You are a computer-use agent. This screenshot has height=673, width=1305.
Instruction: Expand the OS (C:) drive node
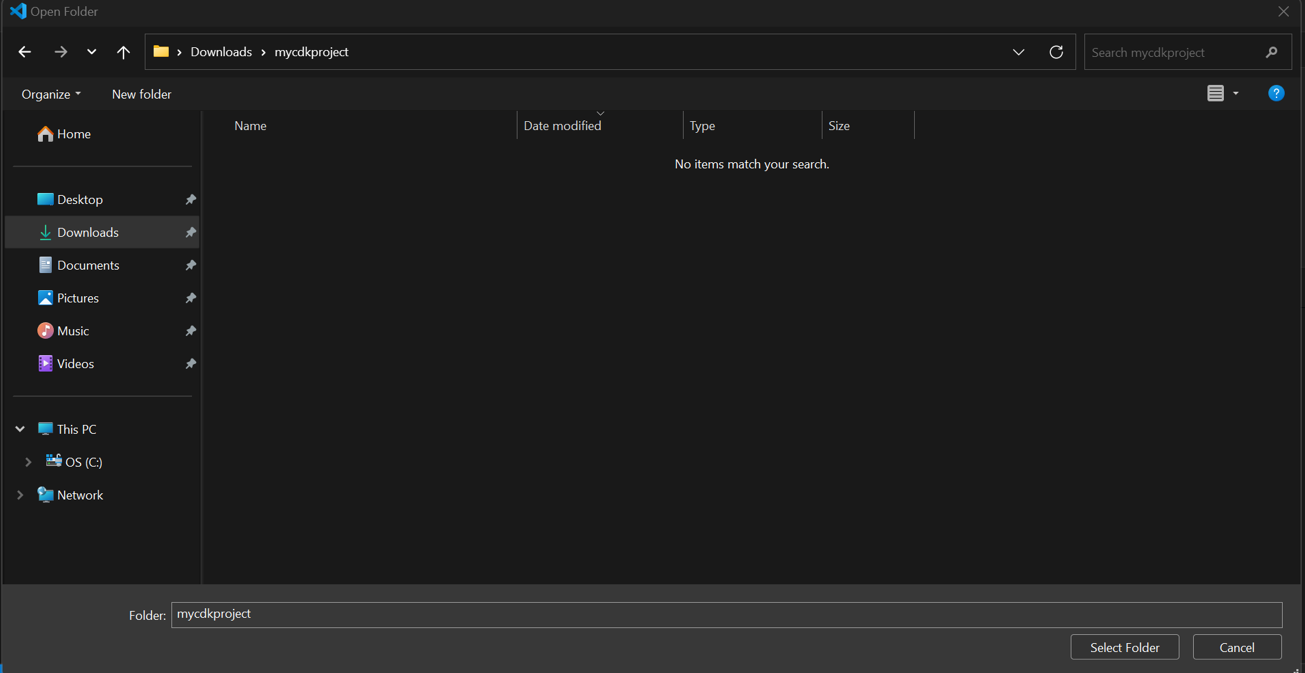coord(28,461)
